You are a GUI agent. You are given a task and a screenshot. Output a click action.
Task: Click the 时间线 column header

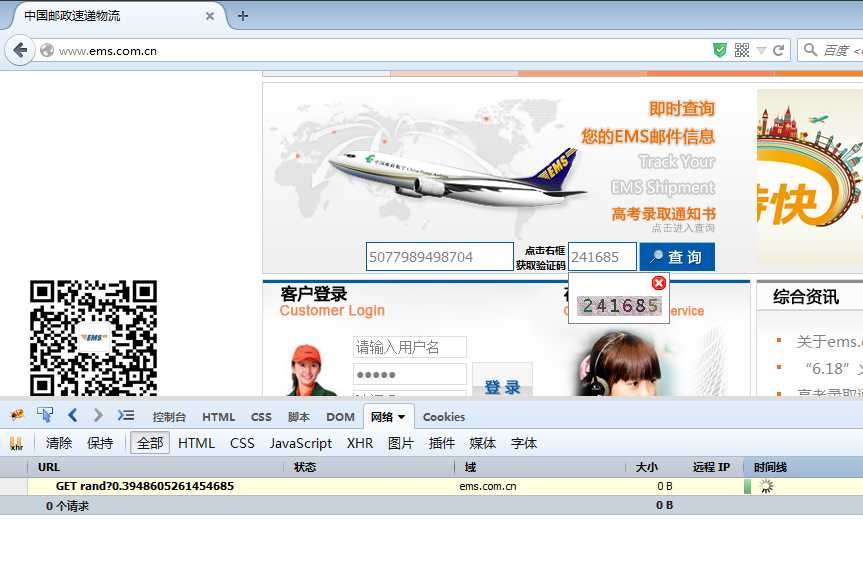804,467
